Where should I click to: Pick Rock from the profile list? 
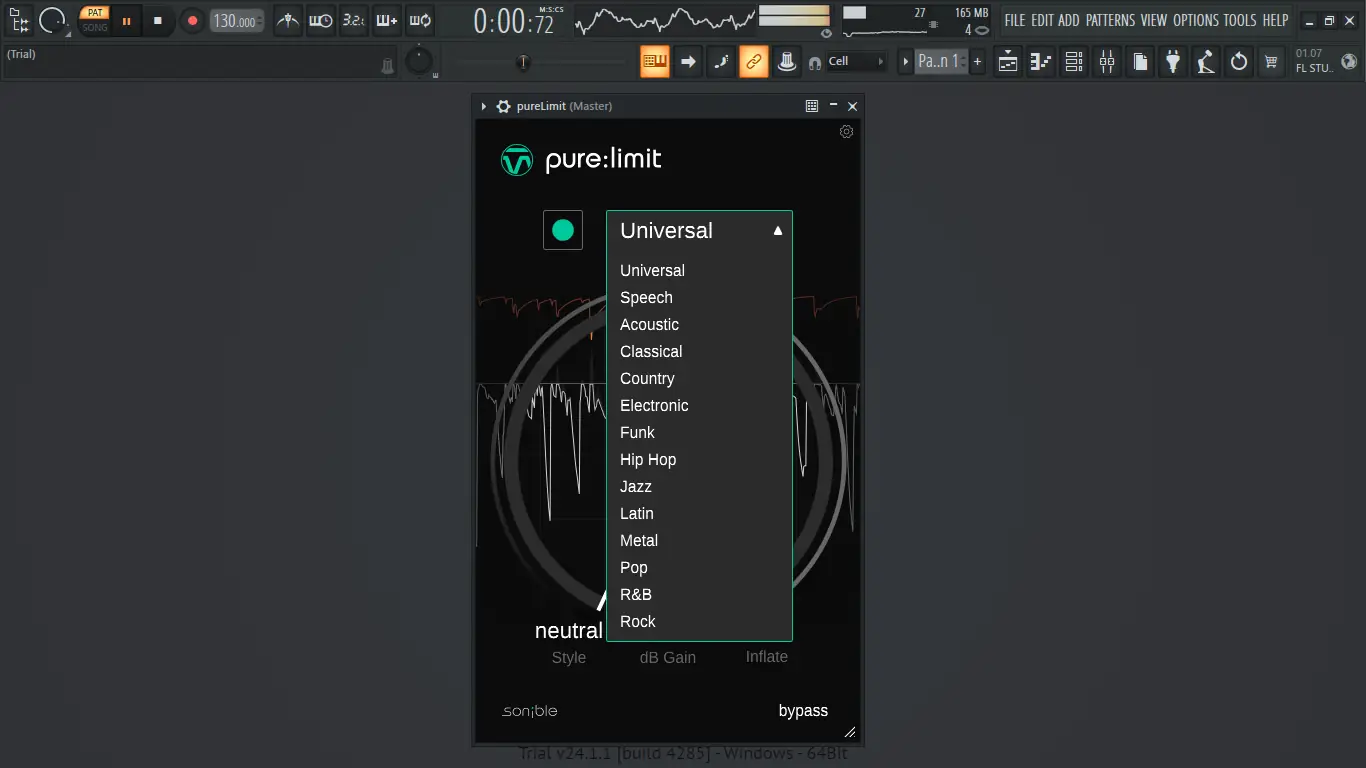pyautogui.click(x=699, y=622)
